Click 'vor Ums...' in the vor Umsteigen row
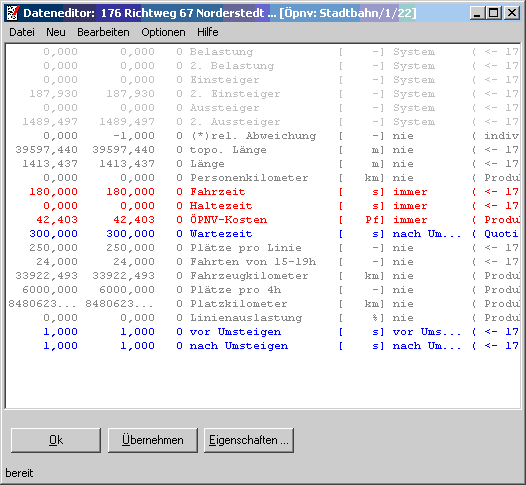 point(427,332)
